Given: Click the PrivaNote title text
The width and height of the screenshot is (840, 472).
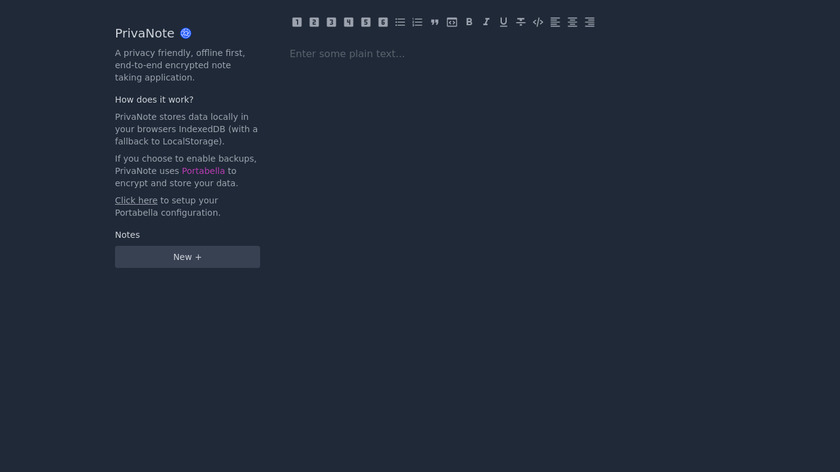Looking at the screenshot, I should point(145,33).
